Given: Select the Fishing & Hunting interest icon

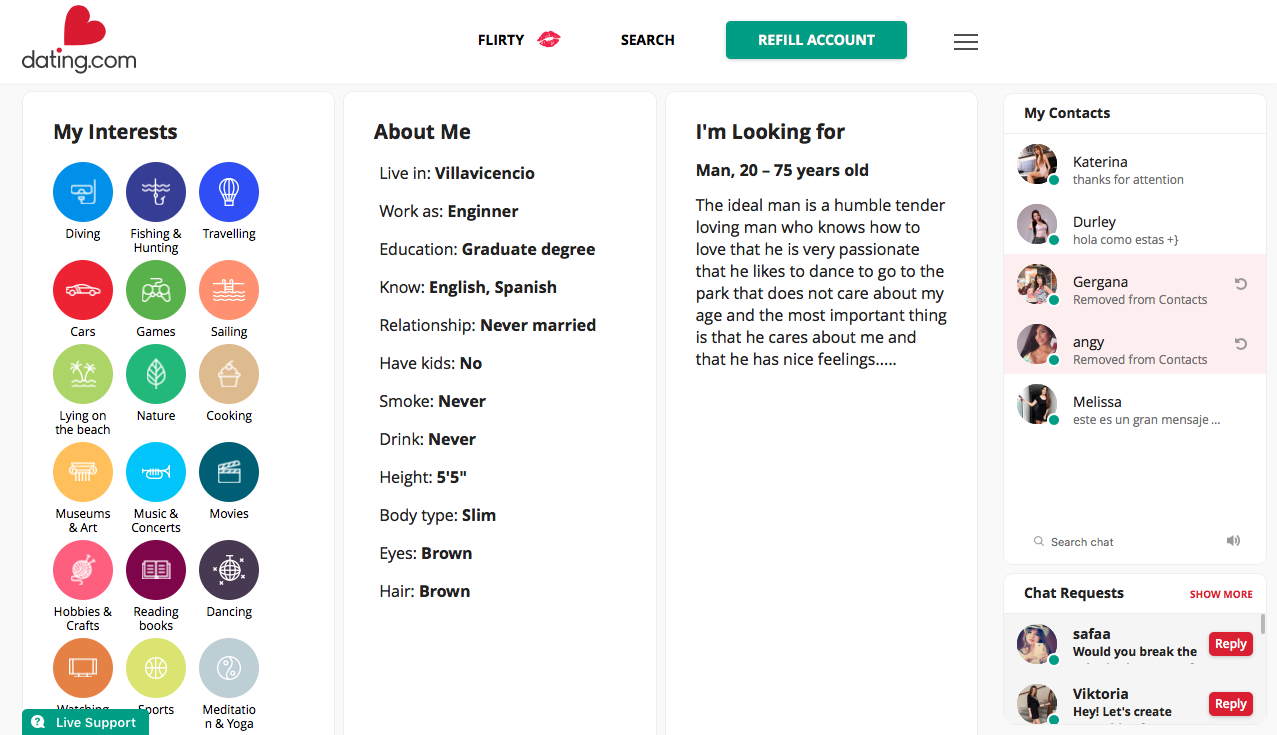Looking at the screenshot, I should click(x=156, y=191).
